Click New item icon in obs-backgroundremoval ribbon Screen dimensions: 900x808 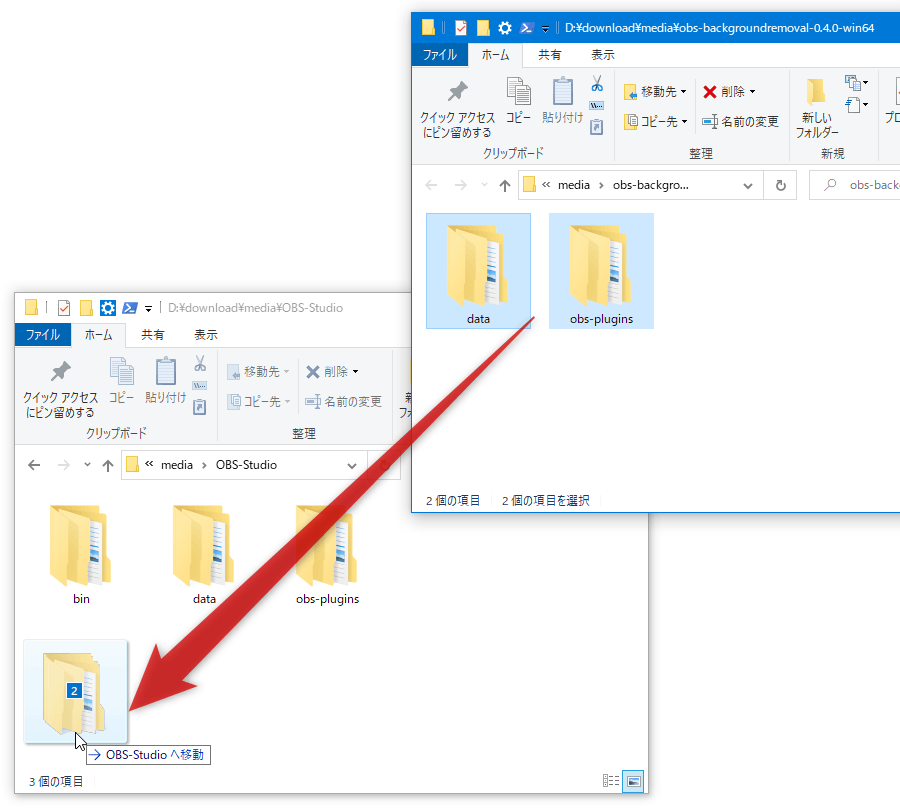(x=856, y=83)
